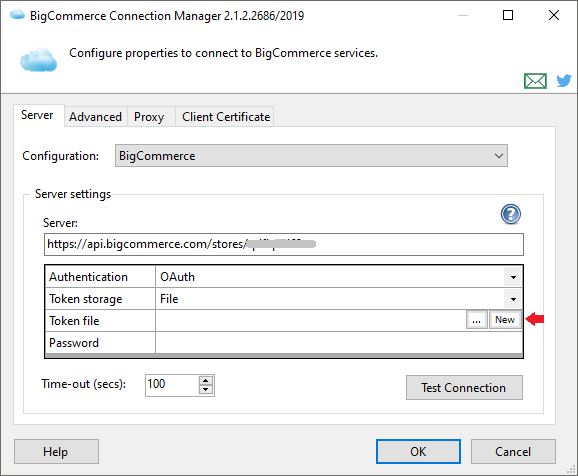Viewport: 578px width, 476px height.
Task: Open Help with the Help button
Action: point(56,452)
